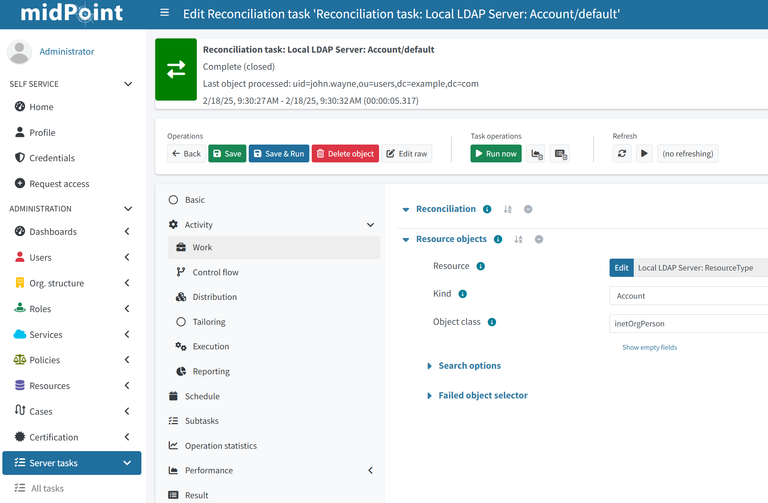
Task: Collapse the Administration section
Action: pos(128,209)
